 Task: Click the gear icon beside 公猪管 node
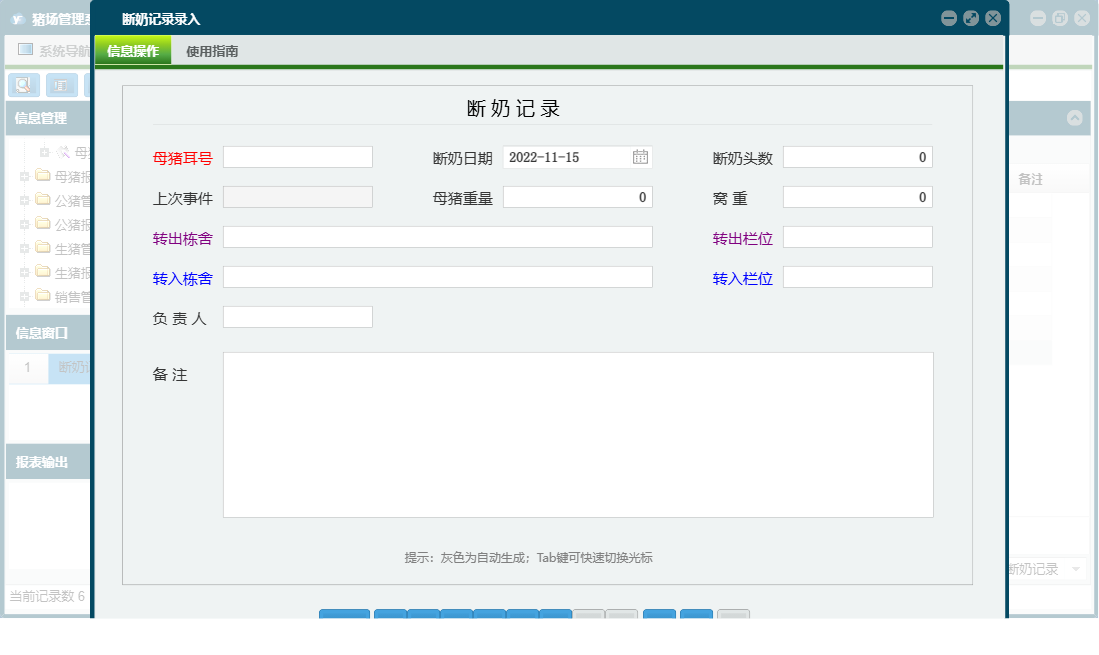(23, 200)
